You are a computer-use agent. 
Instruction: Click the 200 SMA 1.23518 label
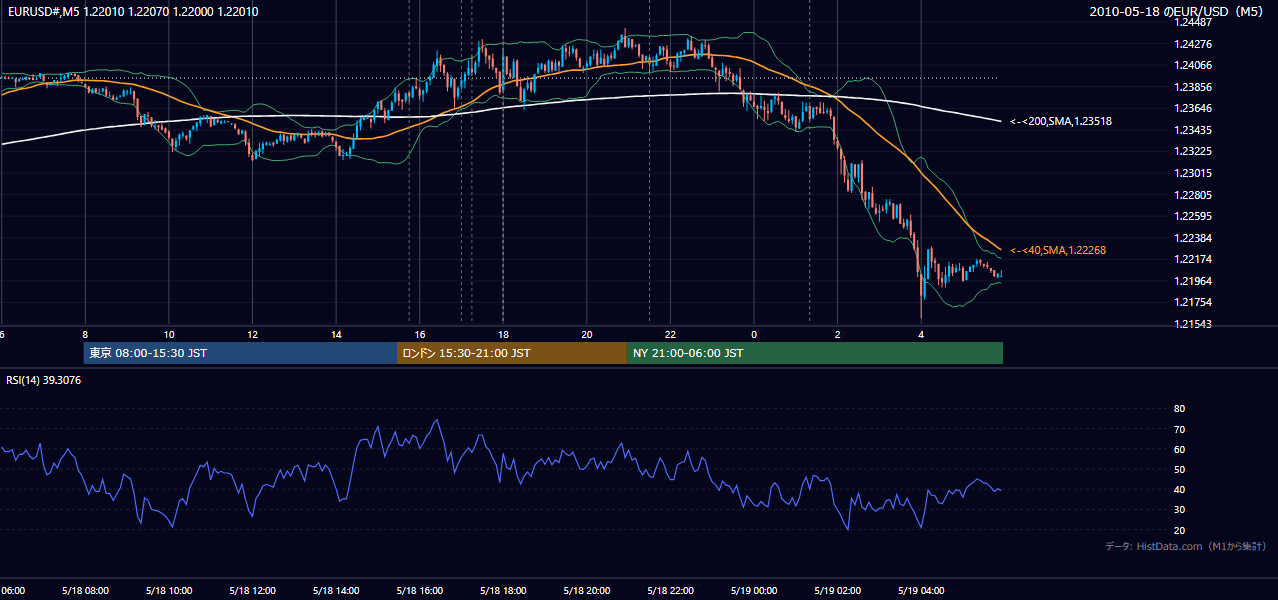coord(1061,121)
